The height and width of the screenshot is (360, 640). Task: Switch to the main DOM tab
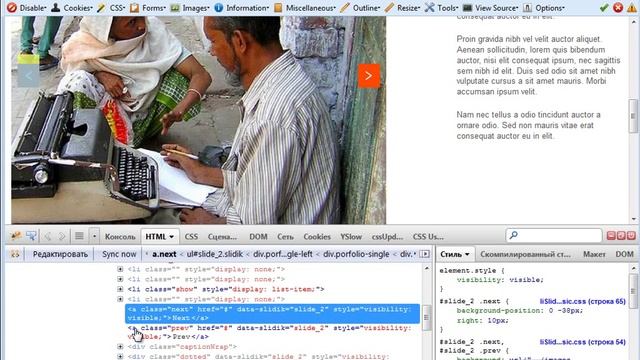258,237
